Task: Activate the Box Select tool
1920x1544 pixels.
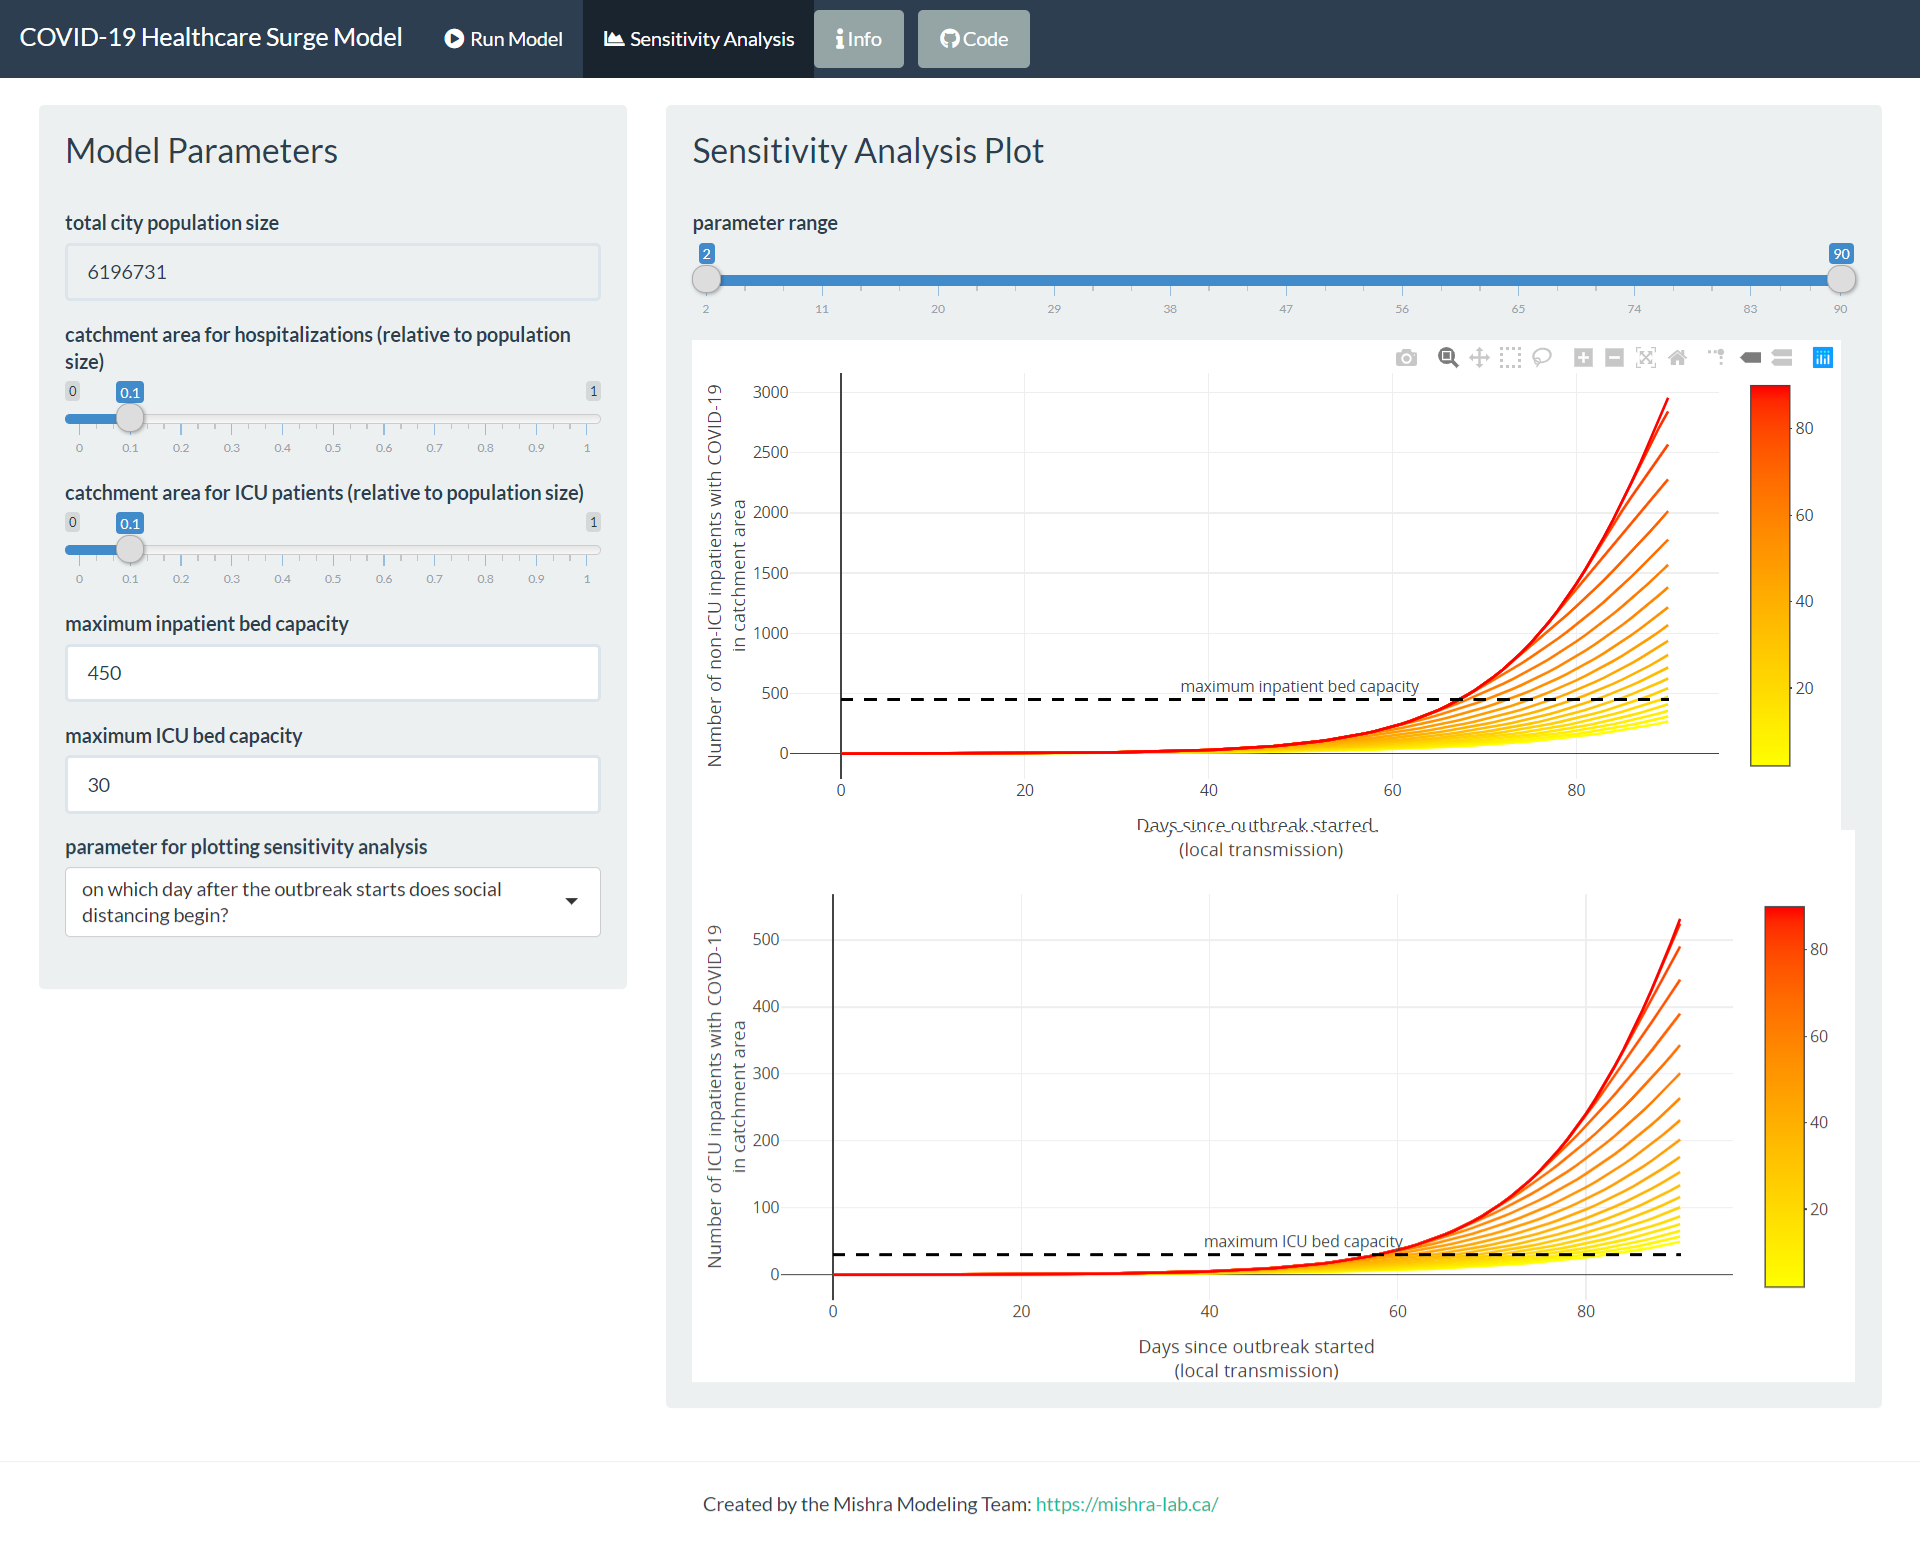Action: [1510, 358]
